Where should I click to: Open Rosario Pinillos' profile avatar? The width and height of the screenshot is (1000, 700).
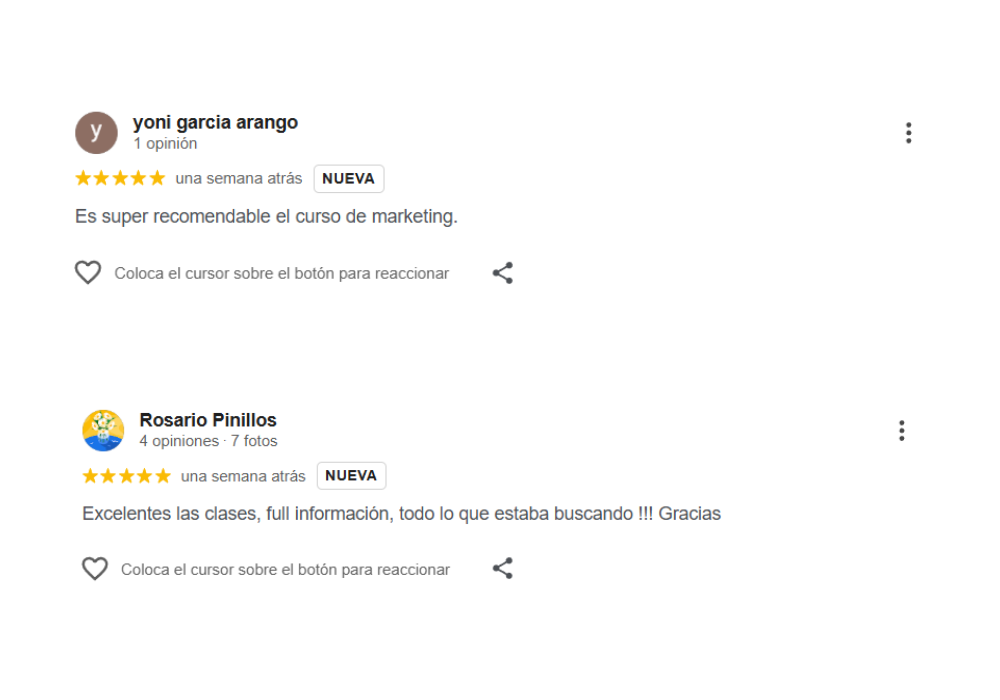click(x=103, y=430)
